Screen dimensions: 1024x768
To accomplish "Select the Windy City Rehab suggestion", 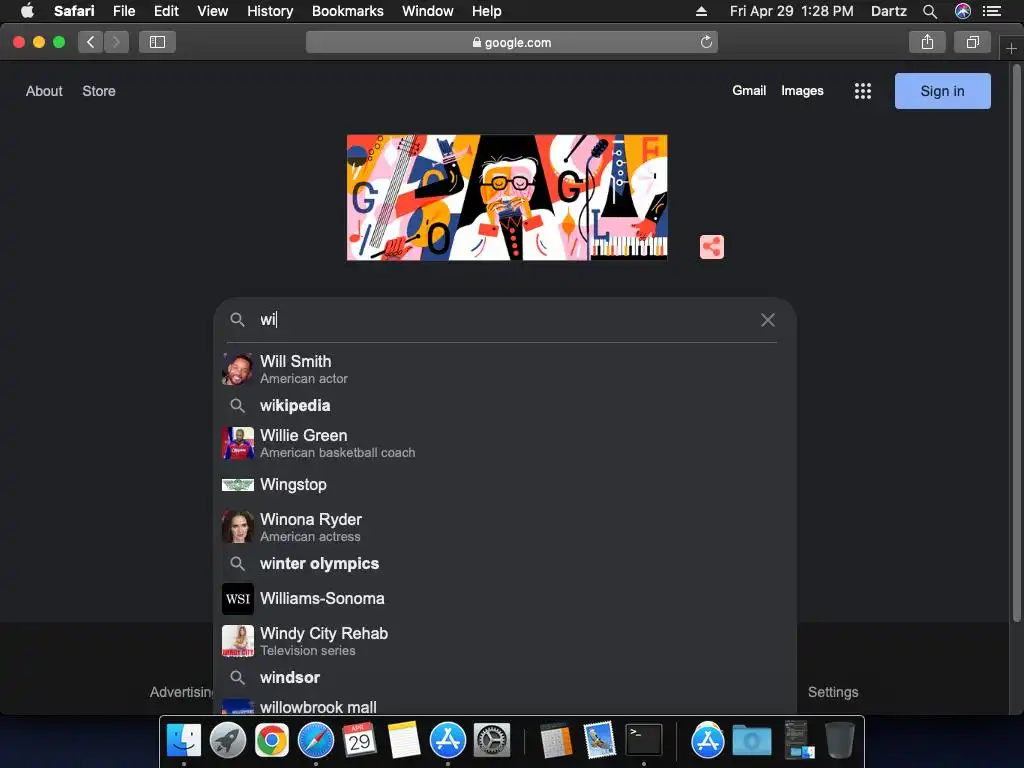I will pos(505,641).
